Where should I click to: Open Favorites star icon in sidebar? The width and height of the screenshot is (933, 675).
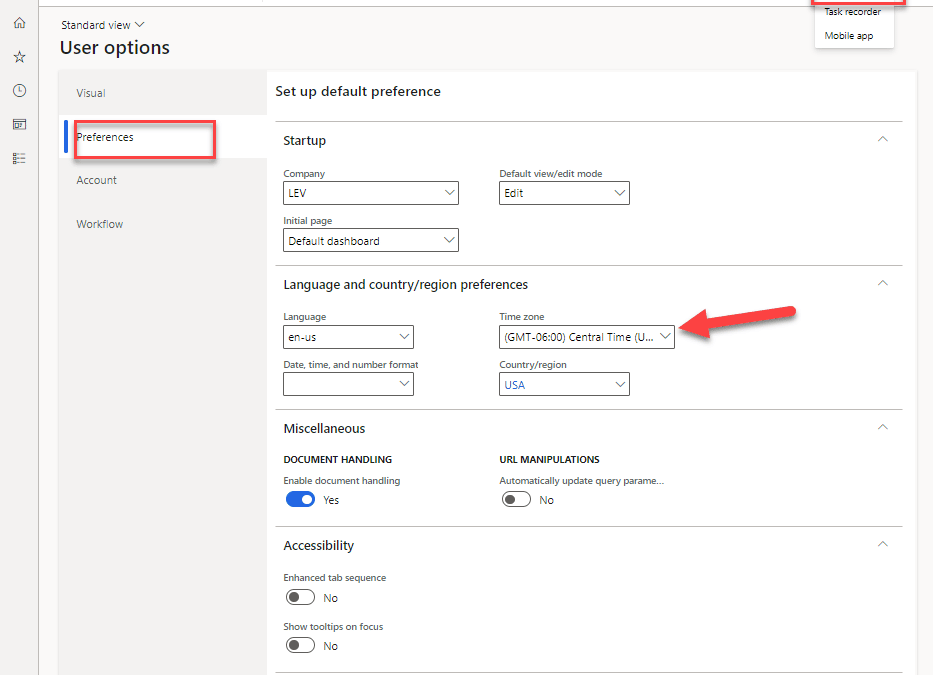20,57
